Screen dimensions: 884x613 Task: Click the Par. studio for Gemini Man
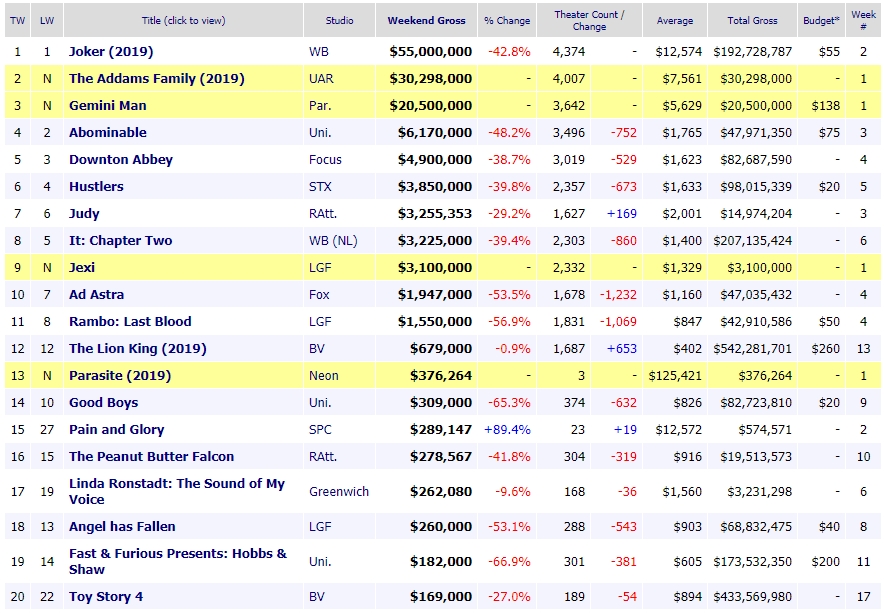pyautogui.click(x=320, y=106)
